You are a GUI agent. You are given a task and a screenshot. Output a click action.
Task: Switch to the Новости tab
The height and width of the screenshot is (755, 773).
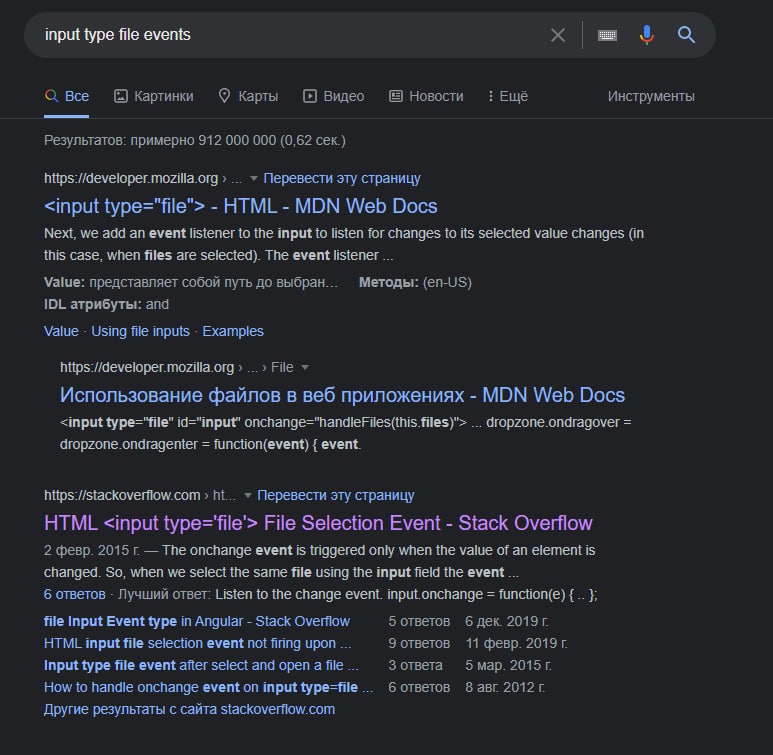[x=426, y=96]
